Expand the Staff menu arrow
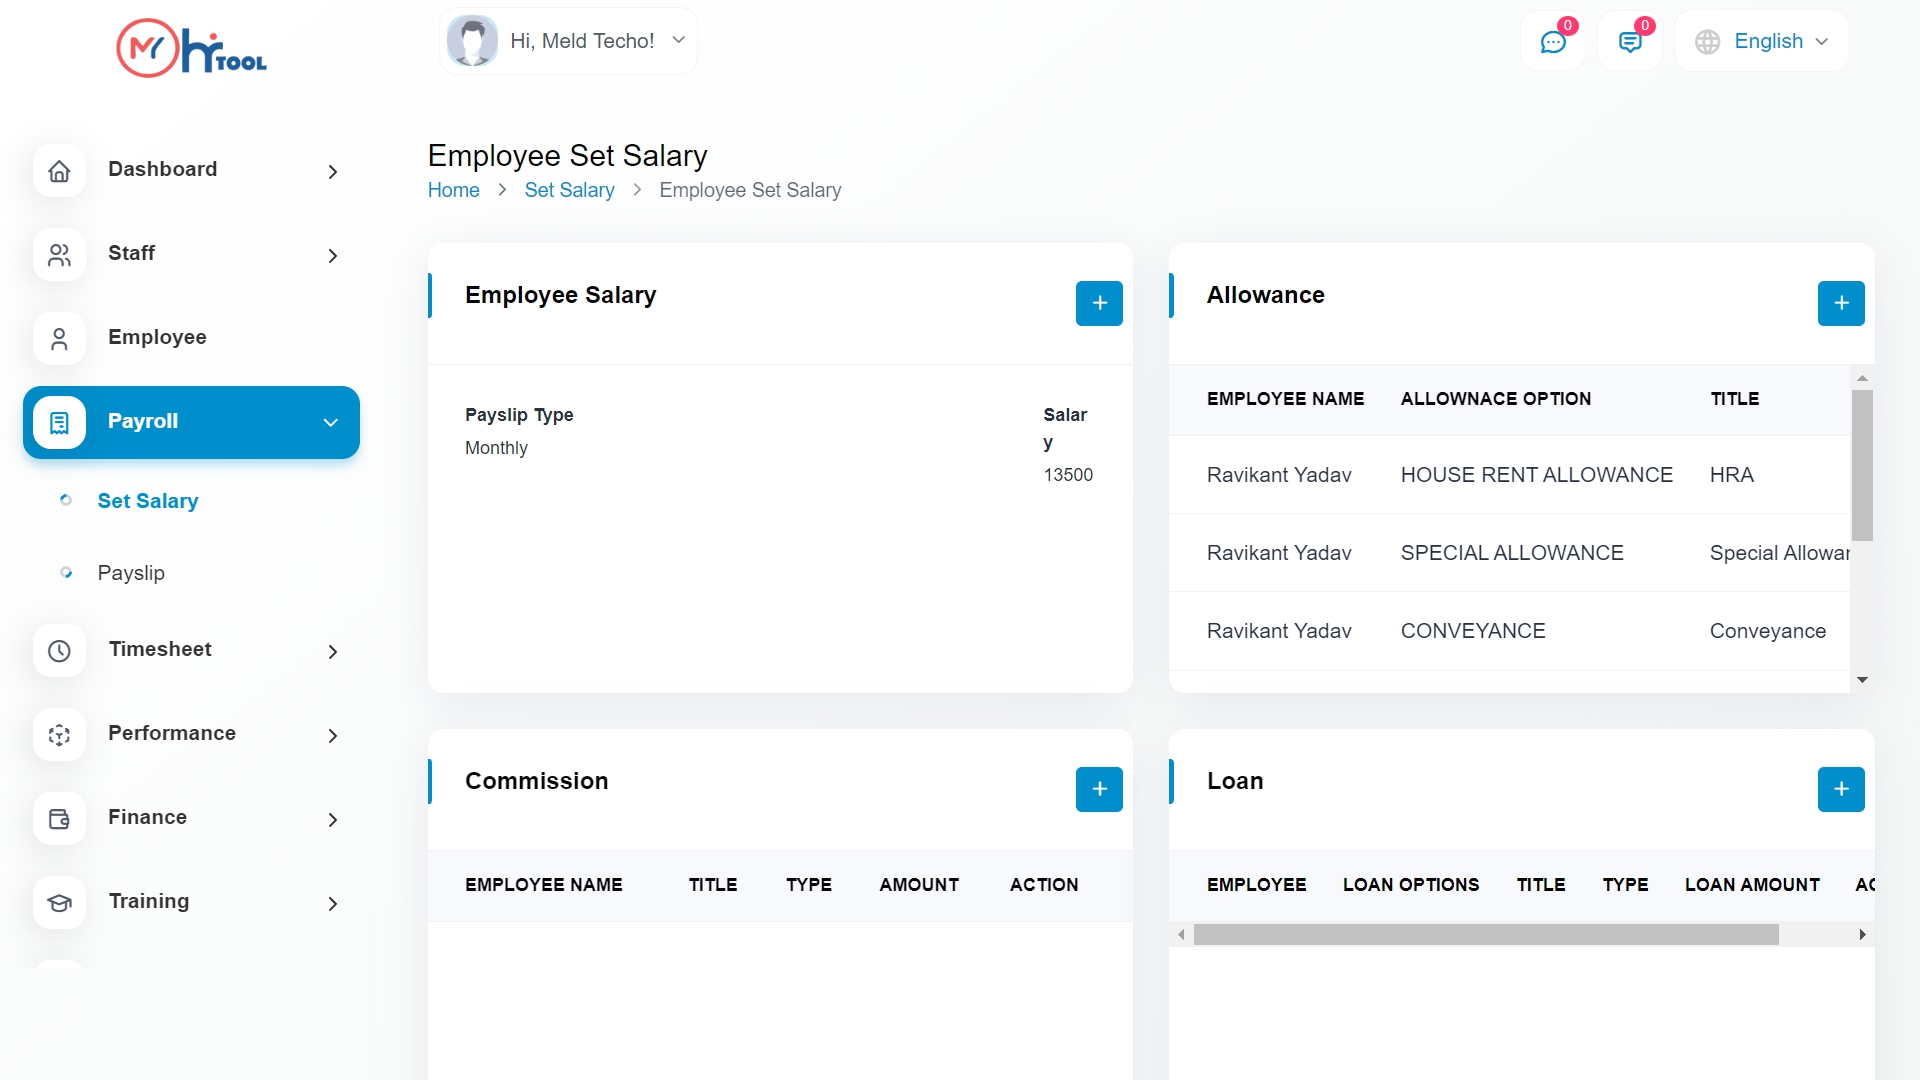Screen dimensions: 1920x1080 (x=333, y=256)
